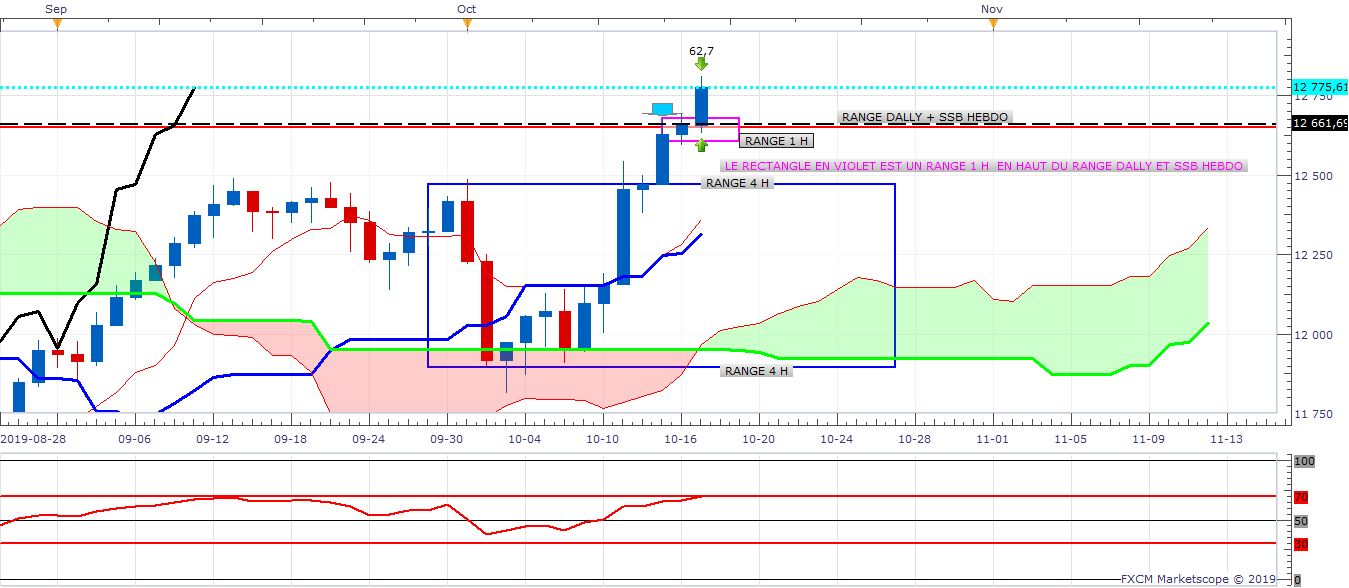
Task: Select the green up arrow under the violet rectangle
Action: [x=702, y=146]
